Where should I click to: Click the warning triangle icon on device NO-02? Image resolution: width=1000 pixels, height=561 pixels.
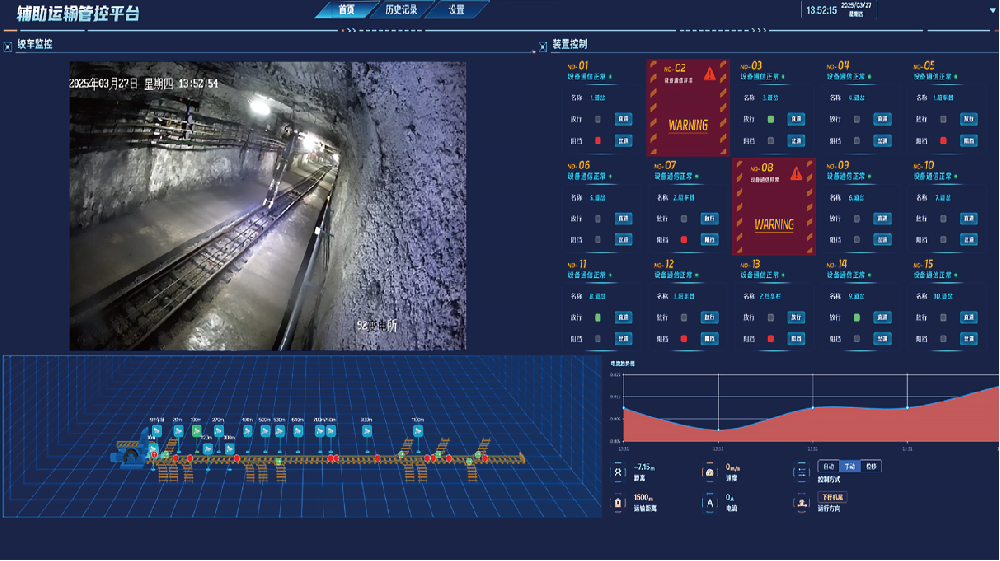click(709, 73)
